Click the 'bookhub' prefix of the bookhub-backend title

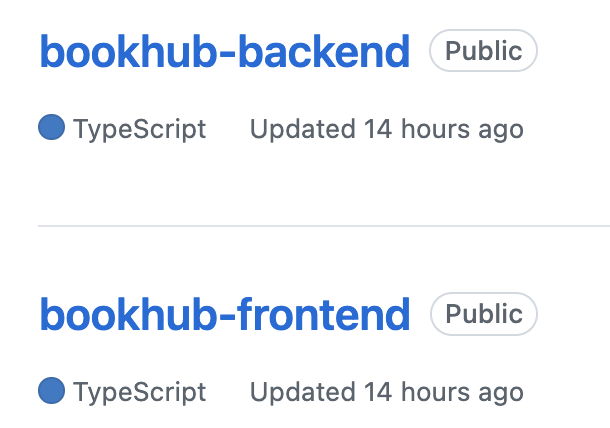coord(128,51)
